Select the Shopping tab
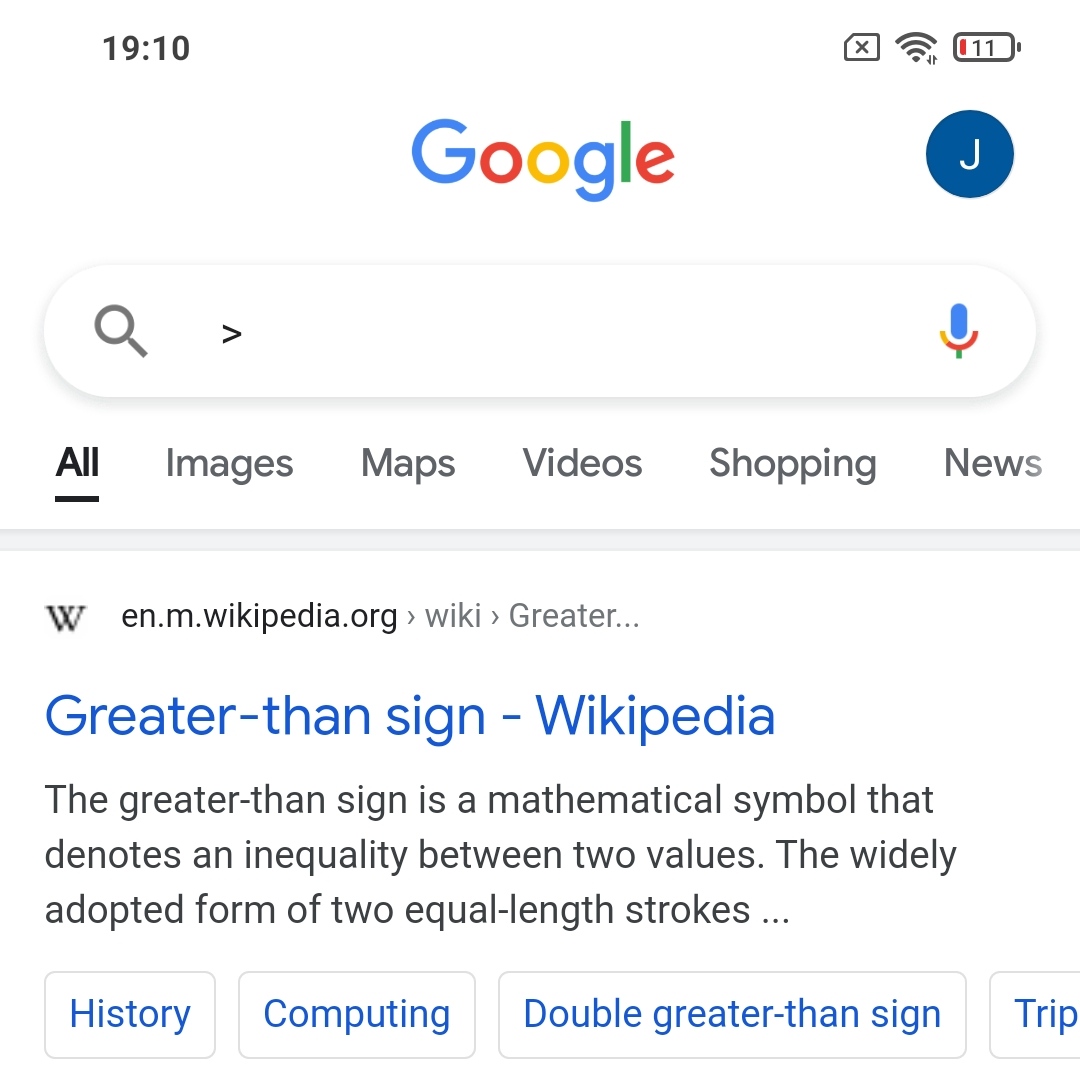This screenshot has height=1091, width=1080. (793, 463)
